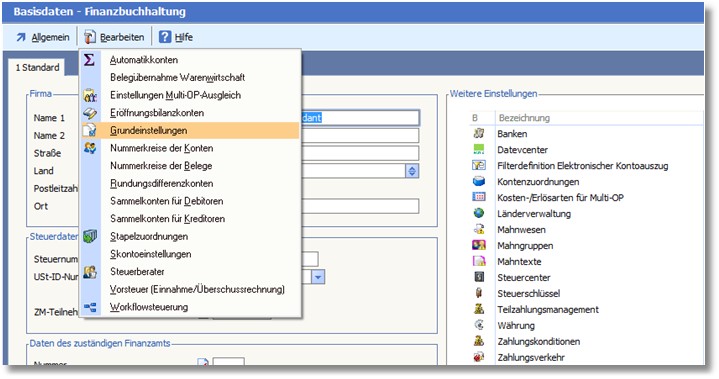The height and width of the screenshot is (379, 719).
Task: Click the Mahngruppen icon in the list
Action: tap(479, 245)
